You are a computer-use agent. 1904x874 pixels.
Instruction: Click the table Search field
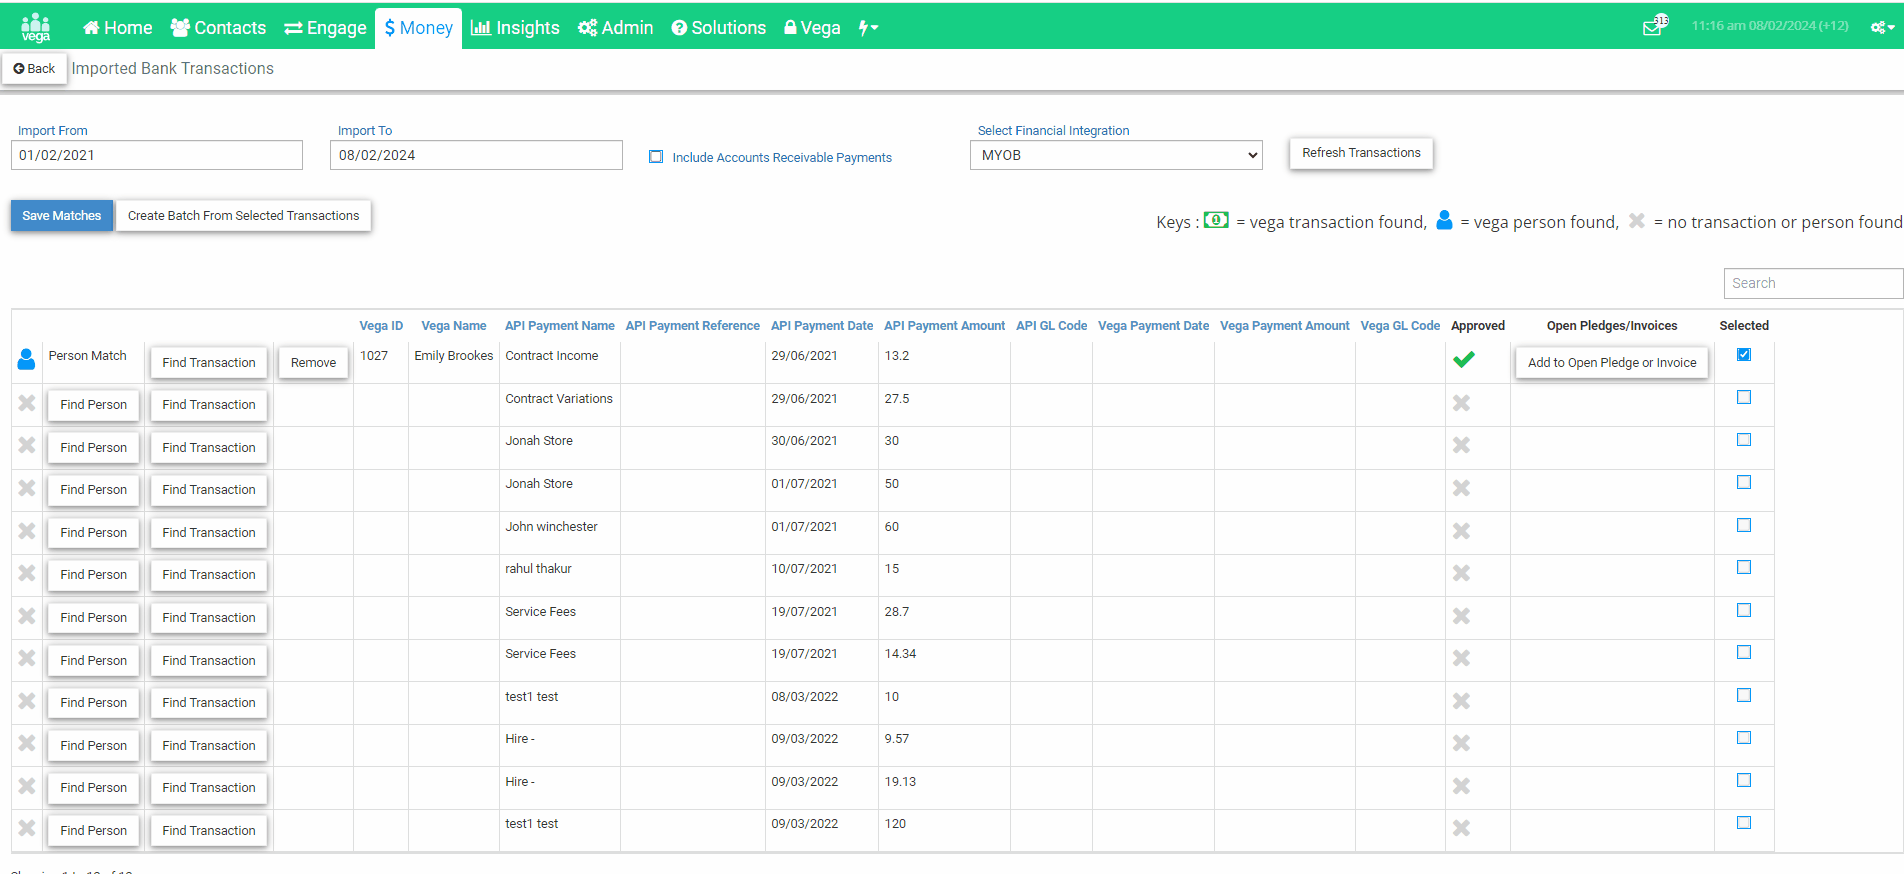1813,283
